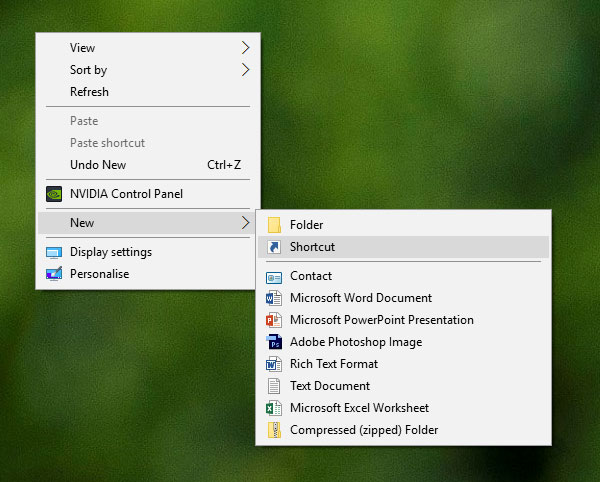600x482 pixels.
Task: Create a new Rich Text Format file
Action: point(404,364)
